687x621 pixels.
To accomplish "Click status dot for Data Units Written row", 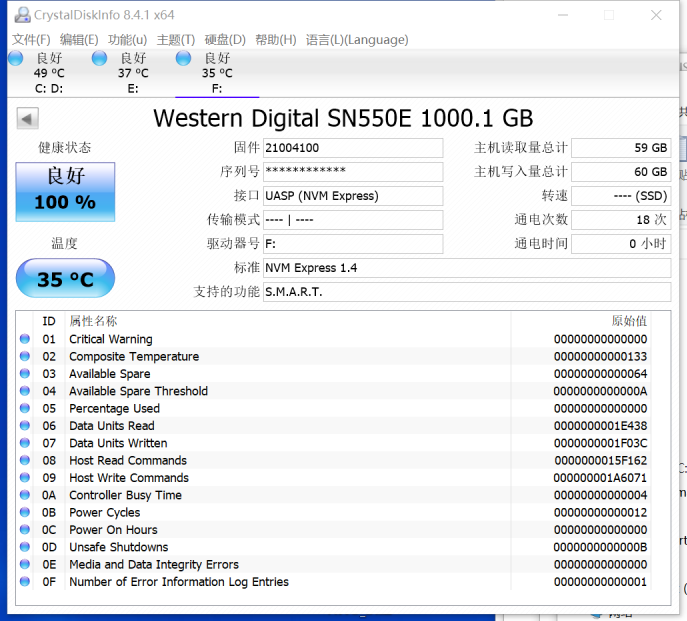I will [x=25, y=443].
